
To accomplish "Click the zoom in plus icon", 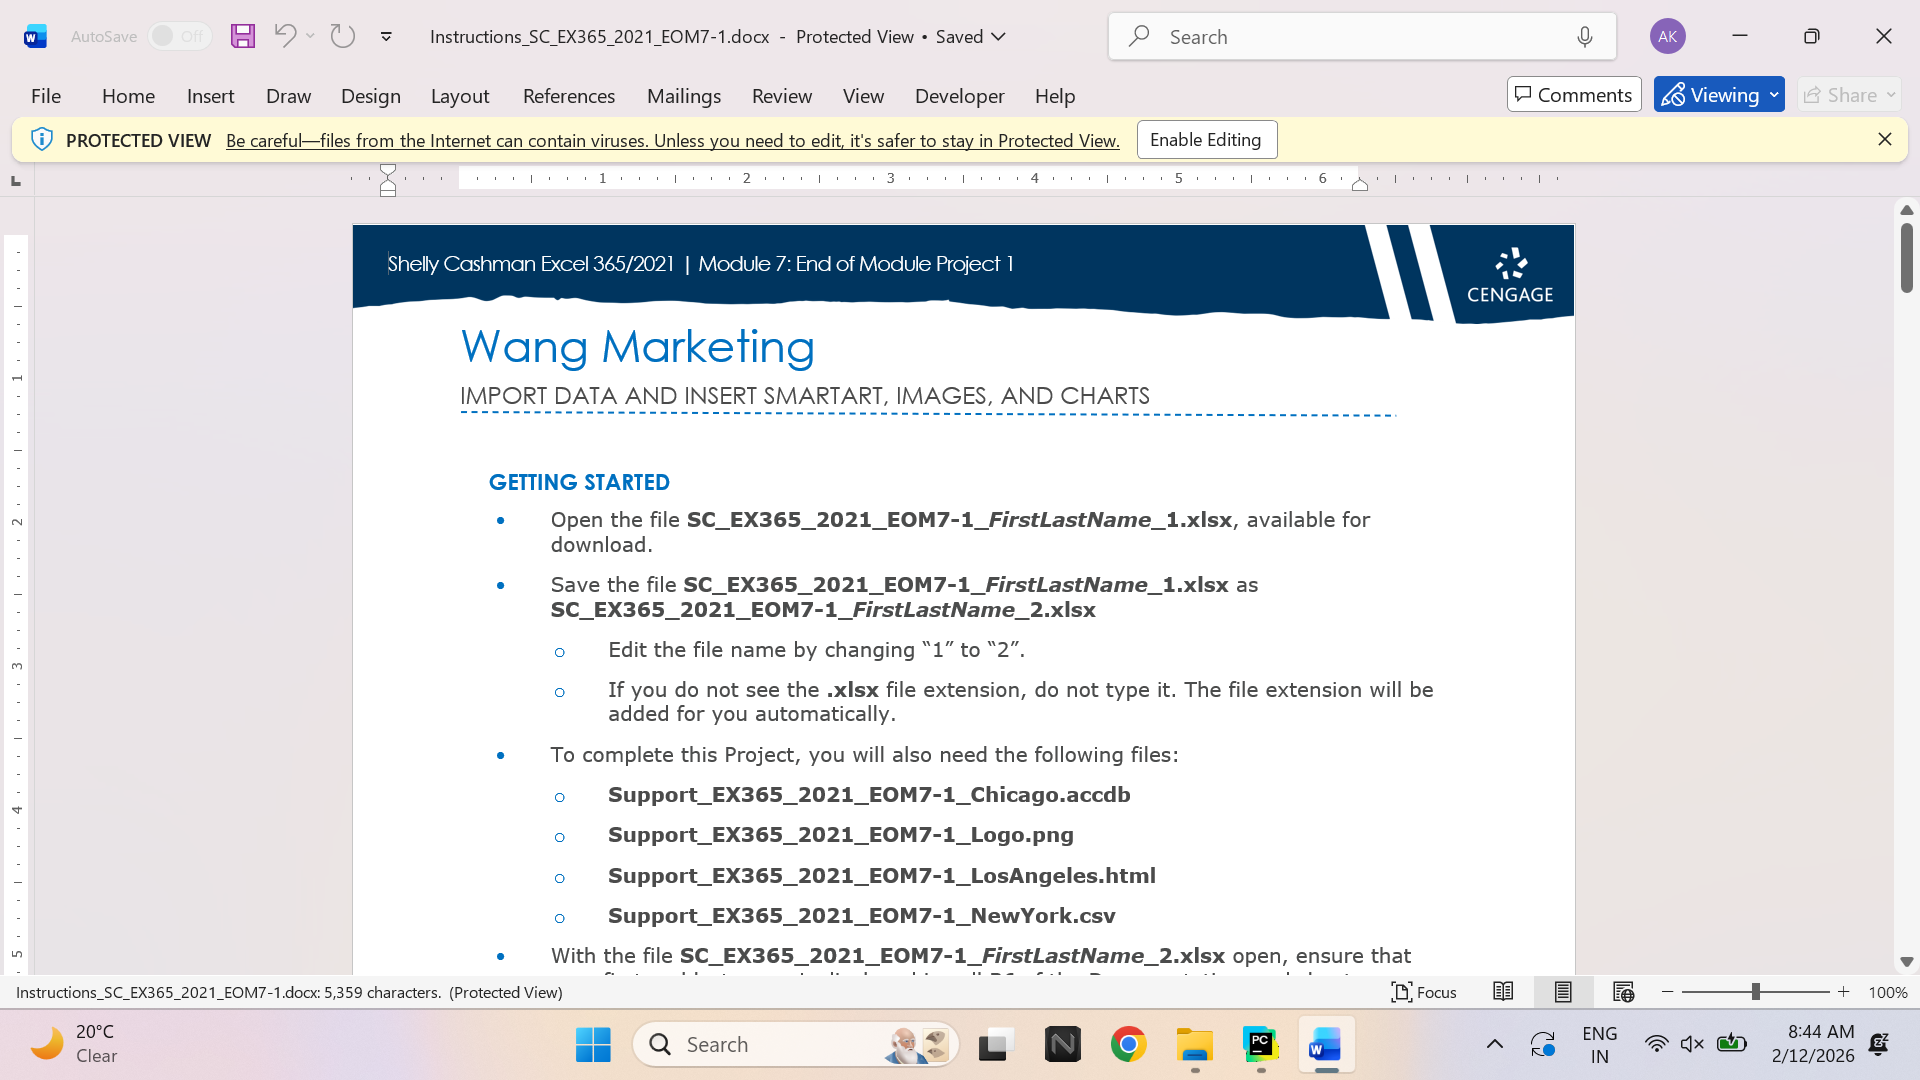I will point(1844,992).
